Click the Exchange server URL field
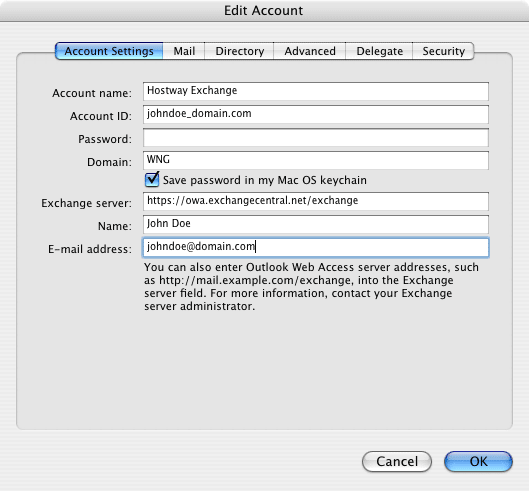Image resolution: width=529 pixels, height=491 pixels. [316, 201]
